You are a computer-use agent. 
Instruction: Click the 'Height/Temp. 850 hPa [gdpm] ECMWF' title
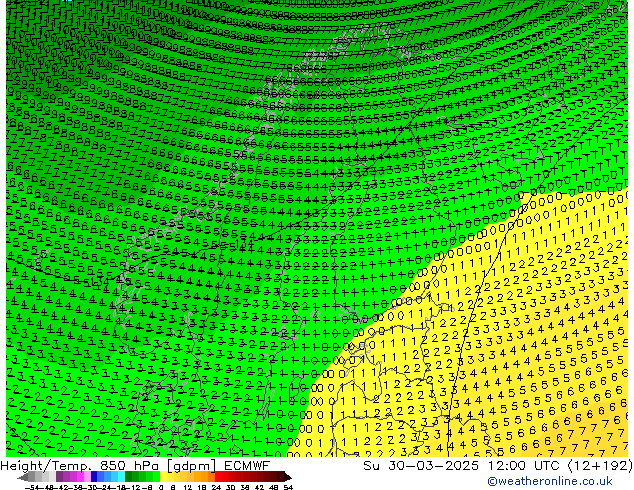(135, 466)
